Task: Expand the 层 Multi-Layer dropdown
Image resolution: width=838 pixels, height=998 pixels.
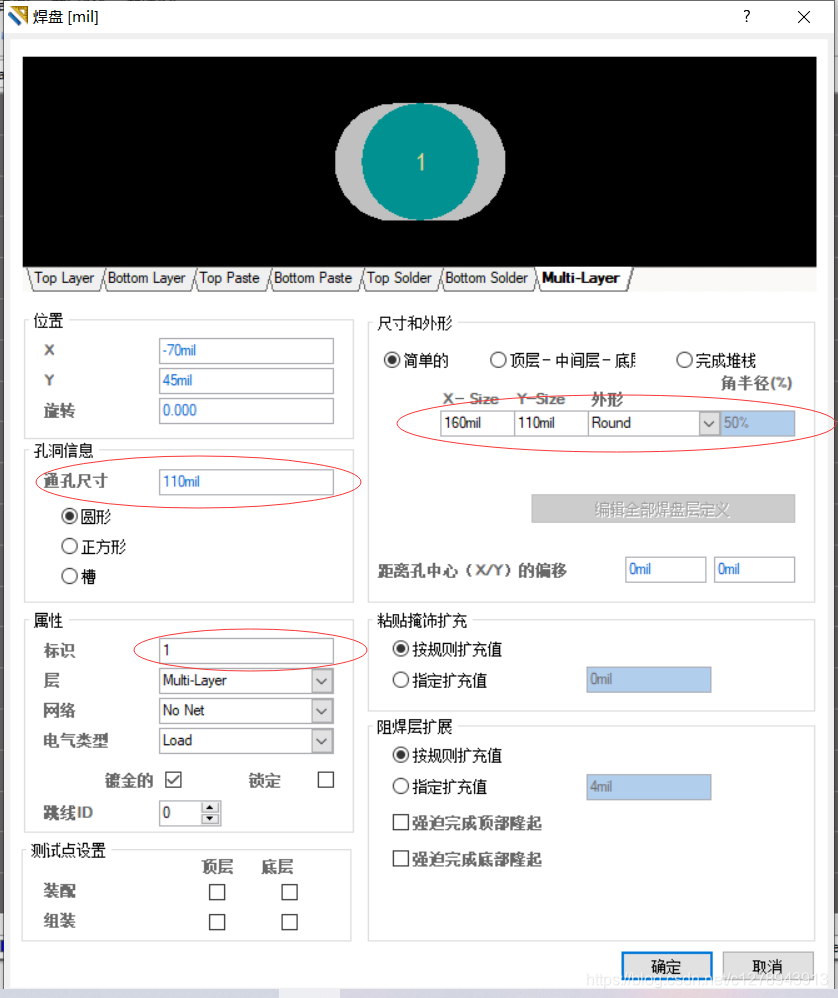Action: click(x=322, y=681)
